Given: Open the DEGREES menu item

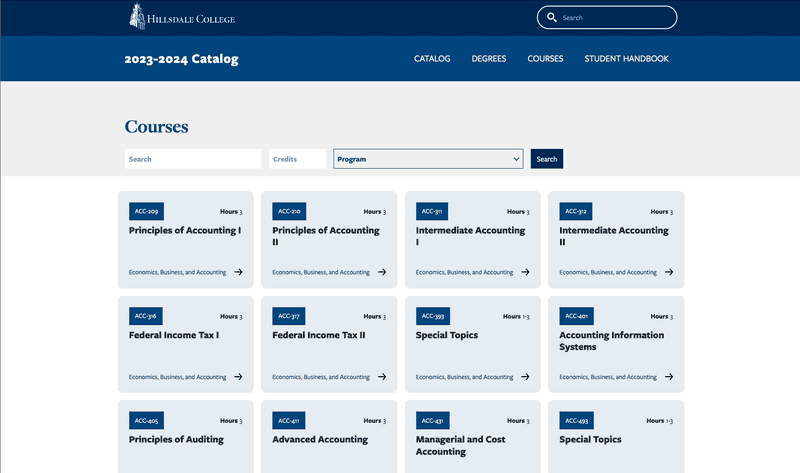Looking at the screenshot, I should [x=489, y=59].
